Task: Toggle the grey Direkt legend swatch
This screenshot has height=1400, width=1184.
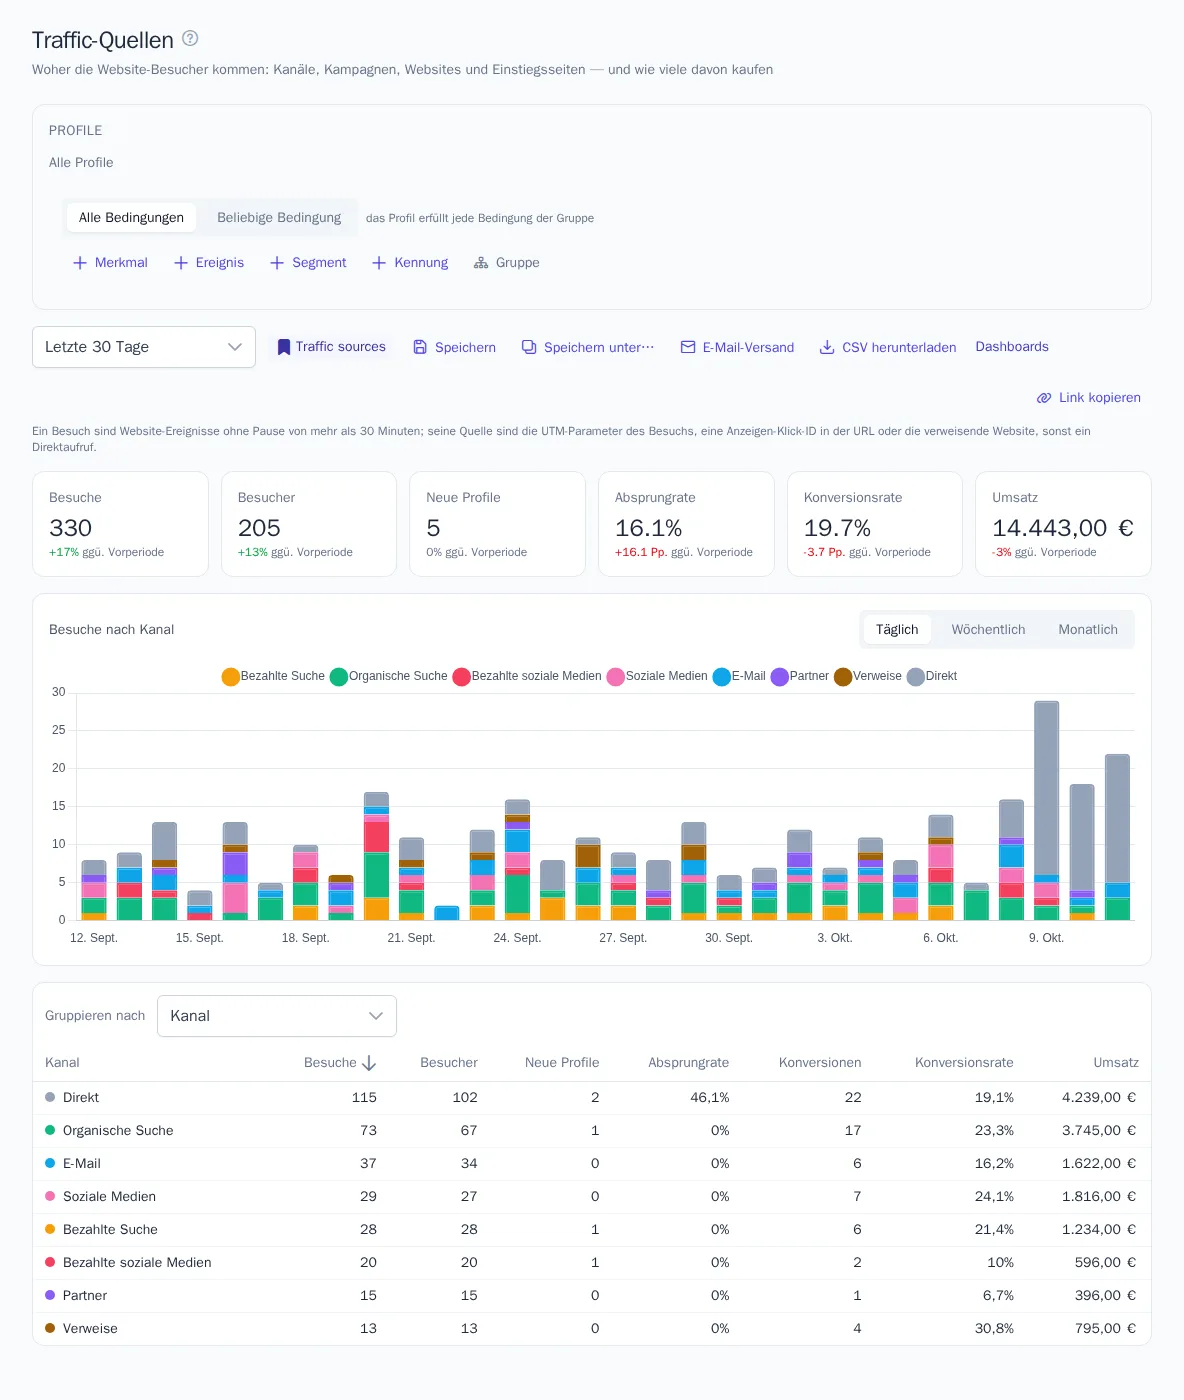Action: pos(916,677)
